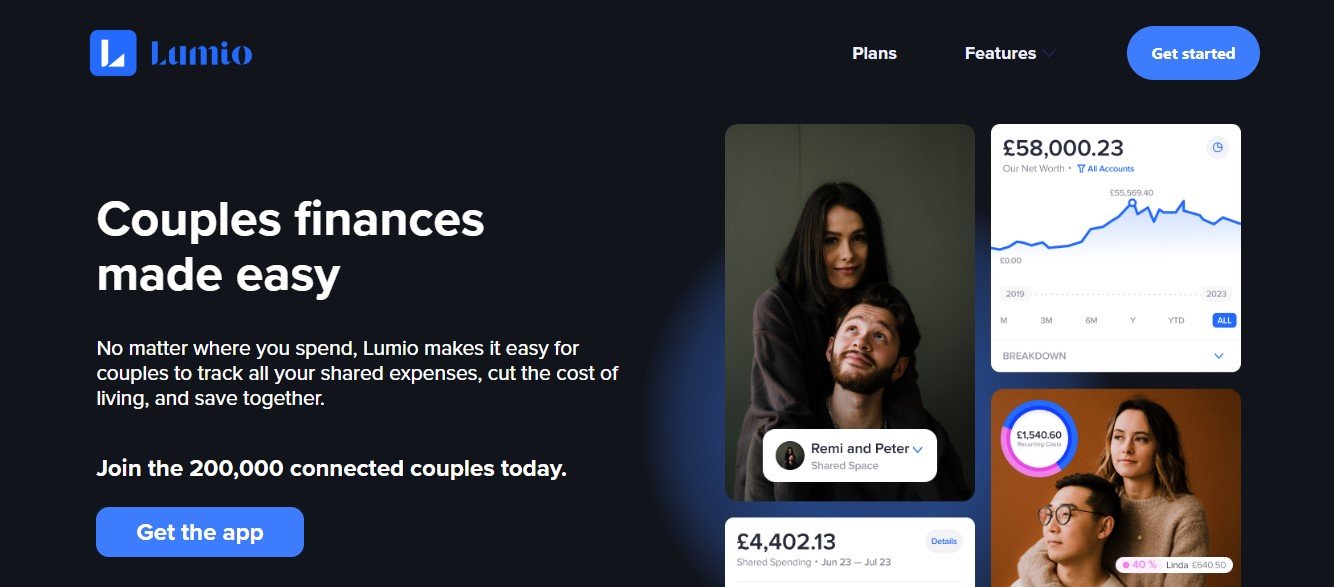
Task: Expand the Breakdown section chevron
Action: (1218, 356)
